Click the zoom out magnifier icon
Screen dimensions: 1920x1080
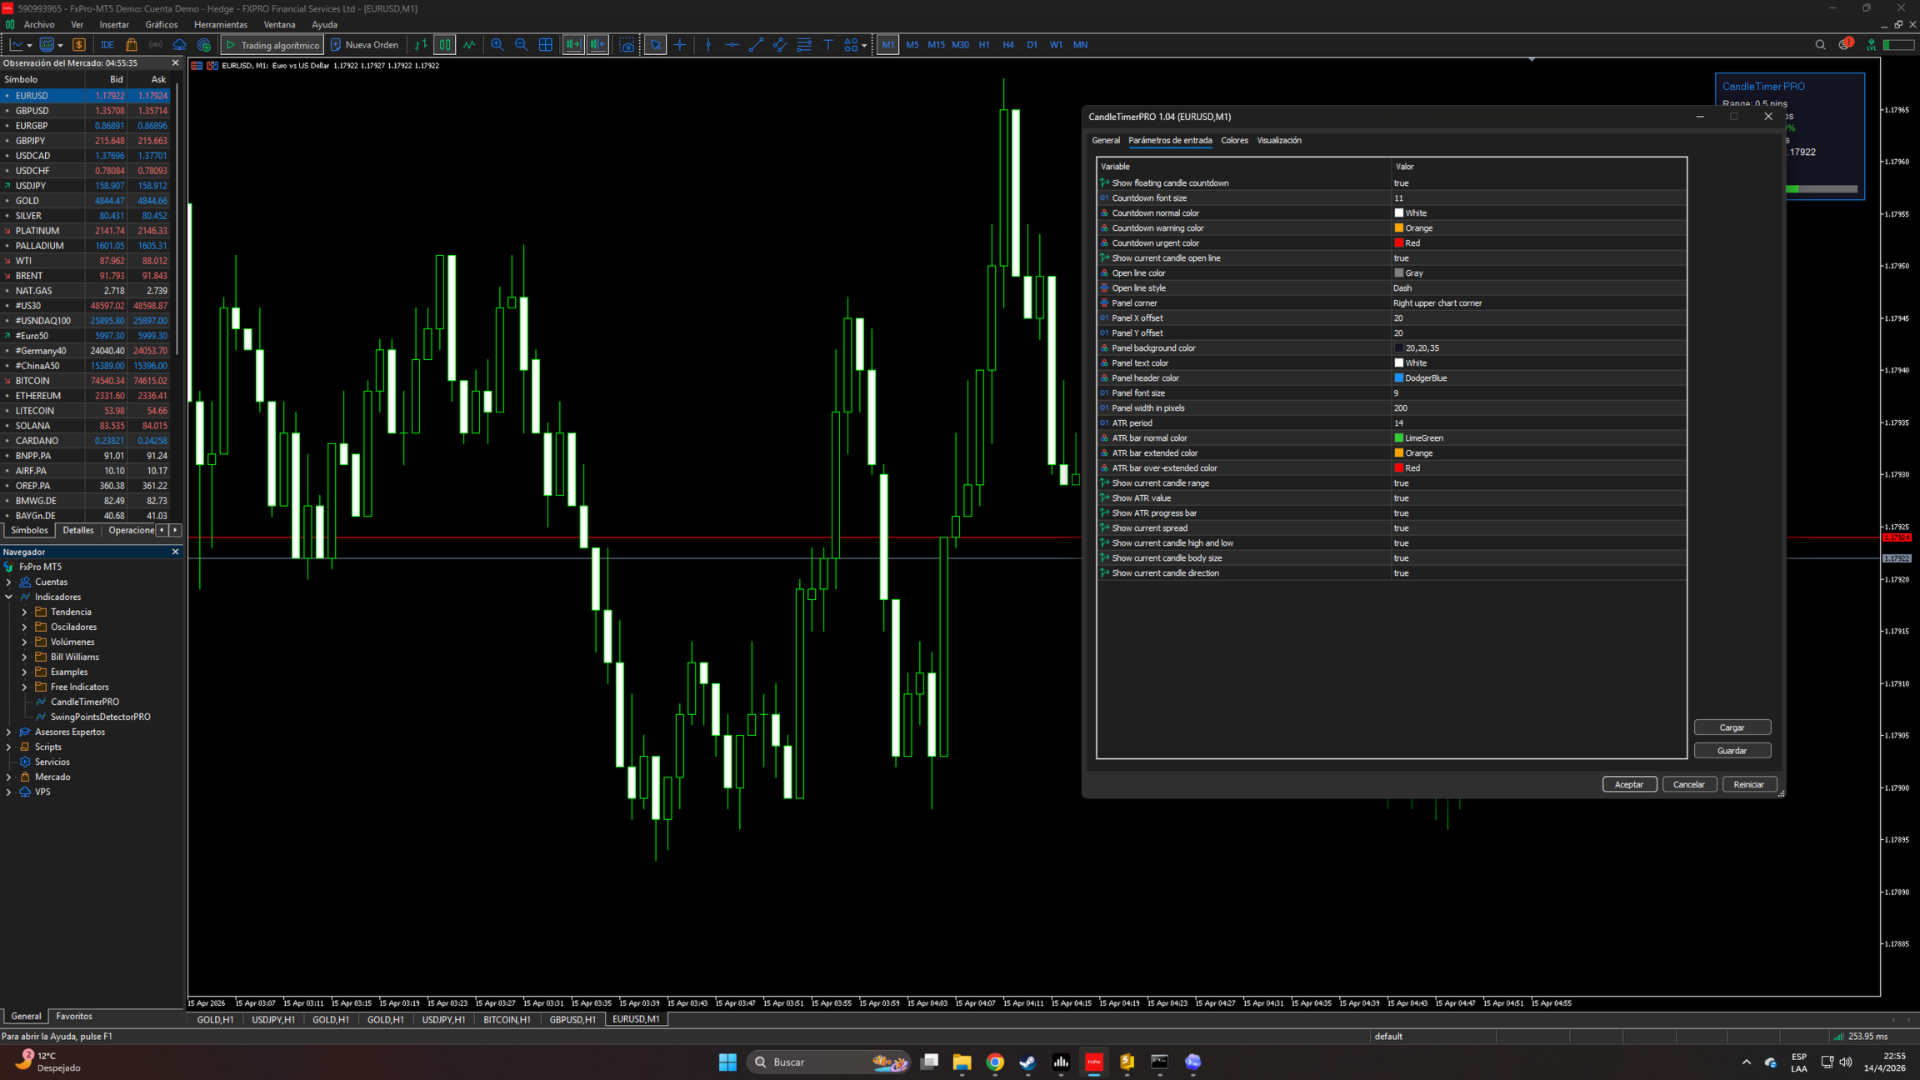point(521,45)
